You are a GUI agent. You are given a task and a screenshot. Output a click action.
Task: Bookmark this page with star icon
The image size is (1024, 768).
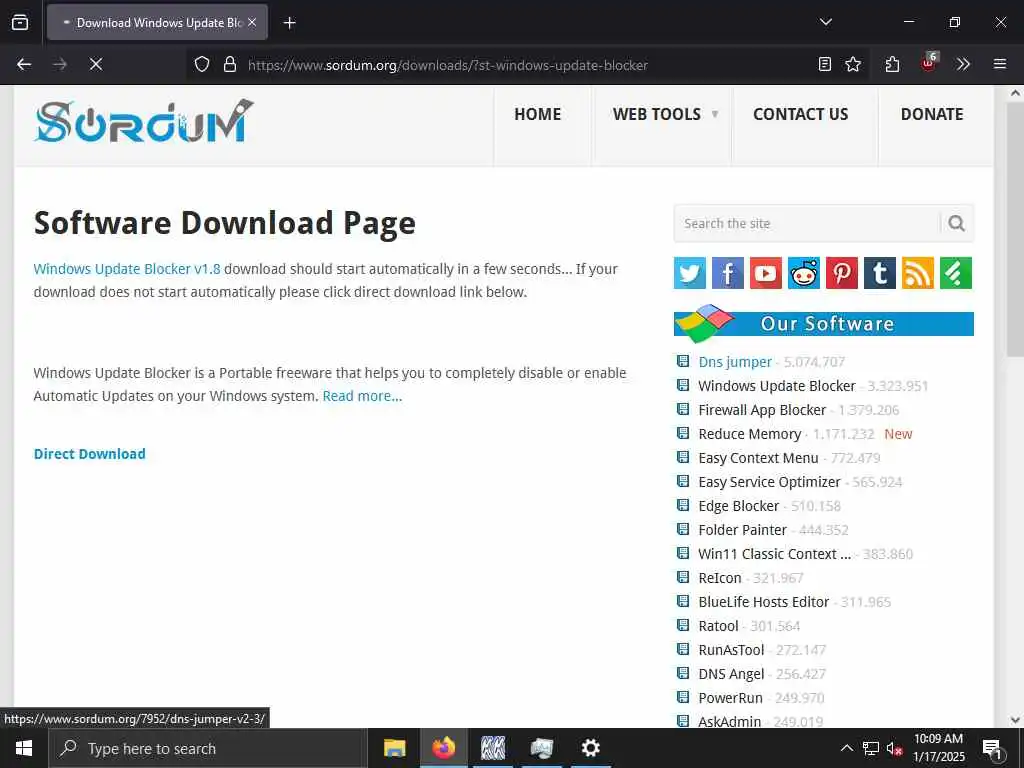tap(853, 64)
